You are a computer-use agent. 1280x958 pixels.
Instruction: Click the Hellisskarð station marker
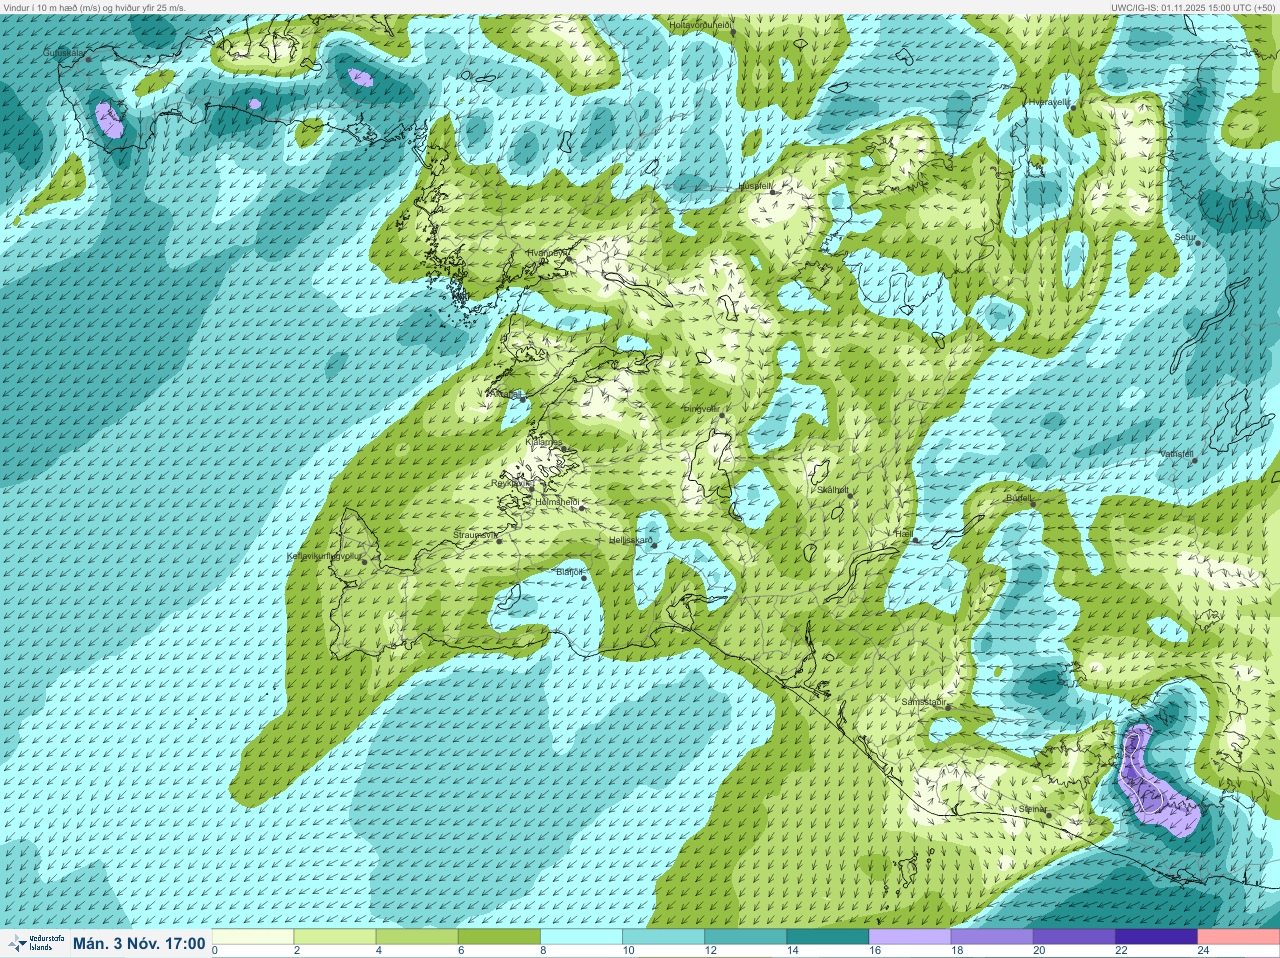(x=653, y=545)
